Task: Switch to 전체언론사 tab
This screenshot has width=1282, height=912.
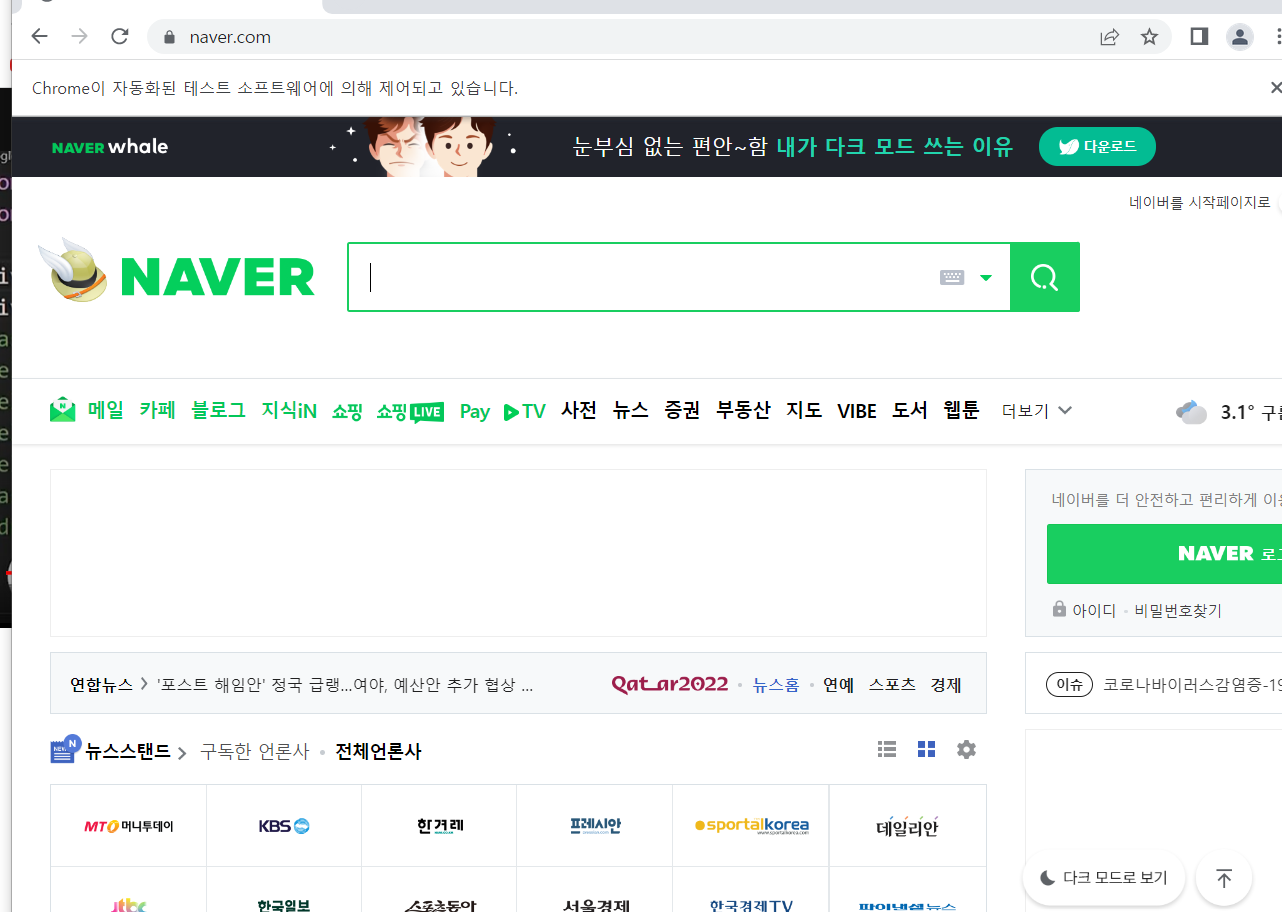Action: click(x=378, y=751)
